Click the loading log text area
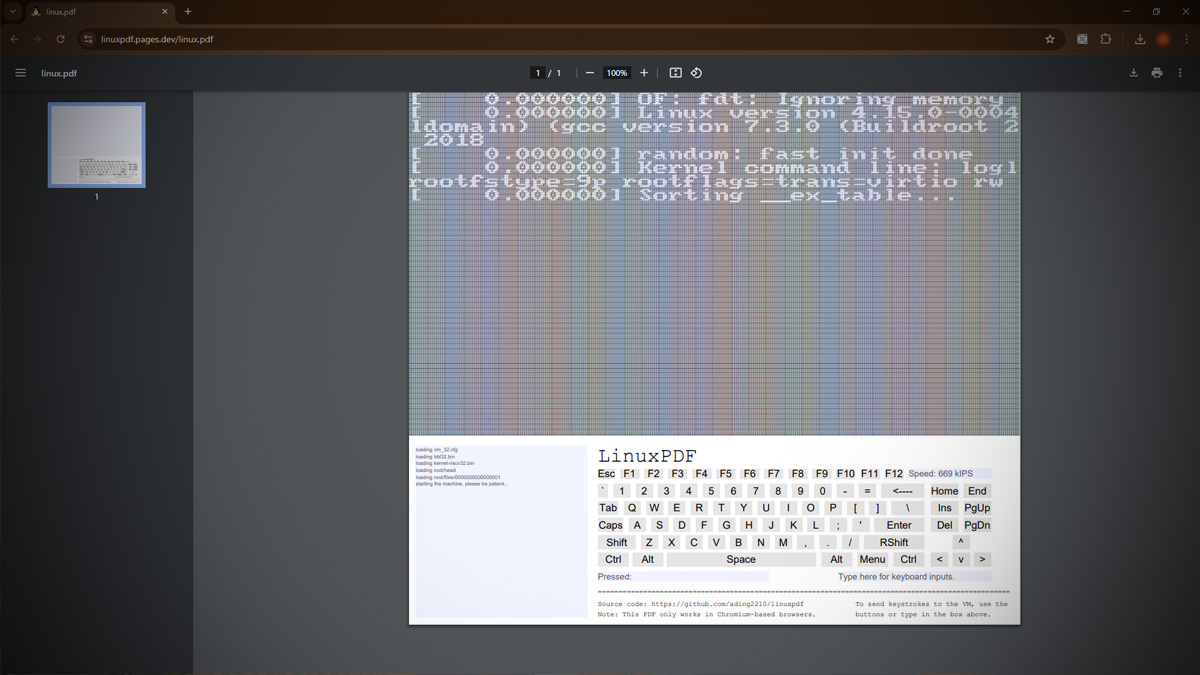The height and width of the screenshot is (675, 1200). tap(500, 530)
